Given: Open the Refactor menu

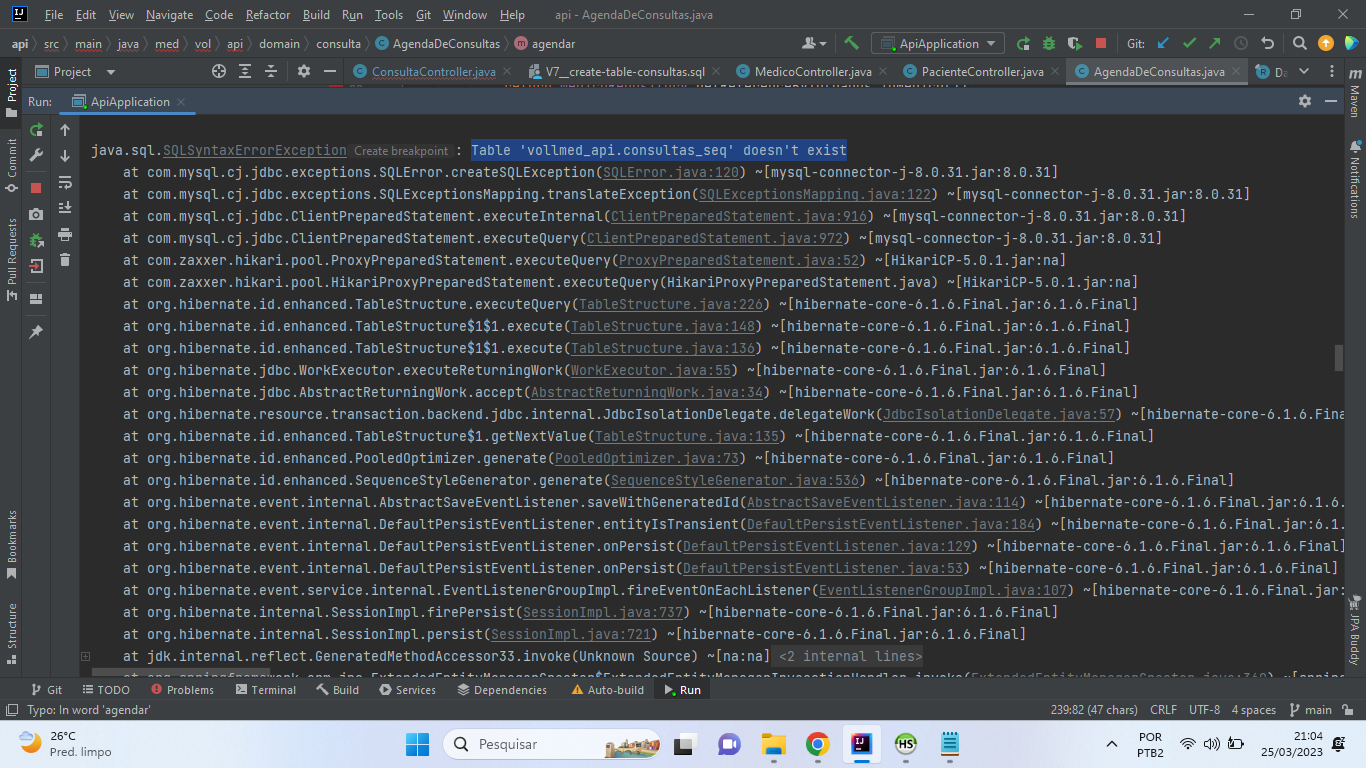Looking at the screenshot, I should [267, 15].
